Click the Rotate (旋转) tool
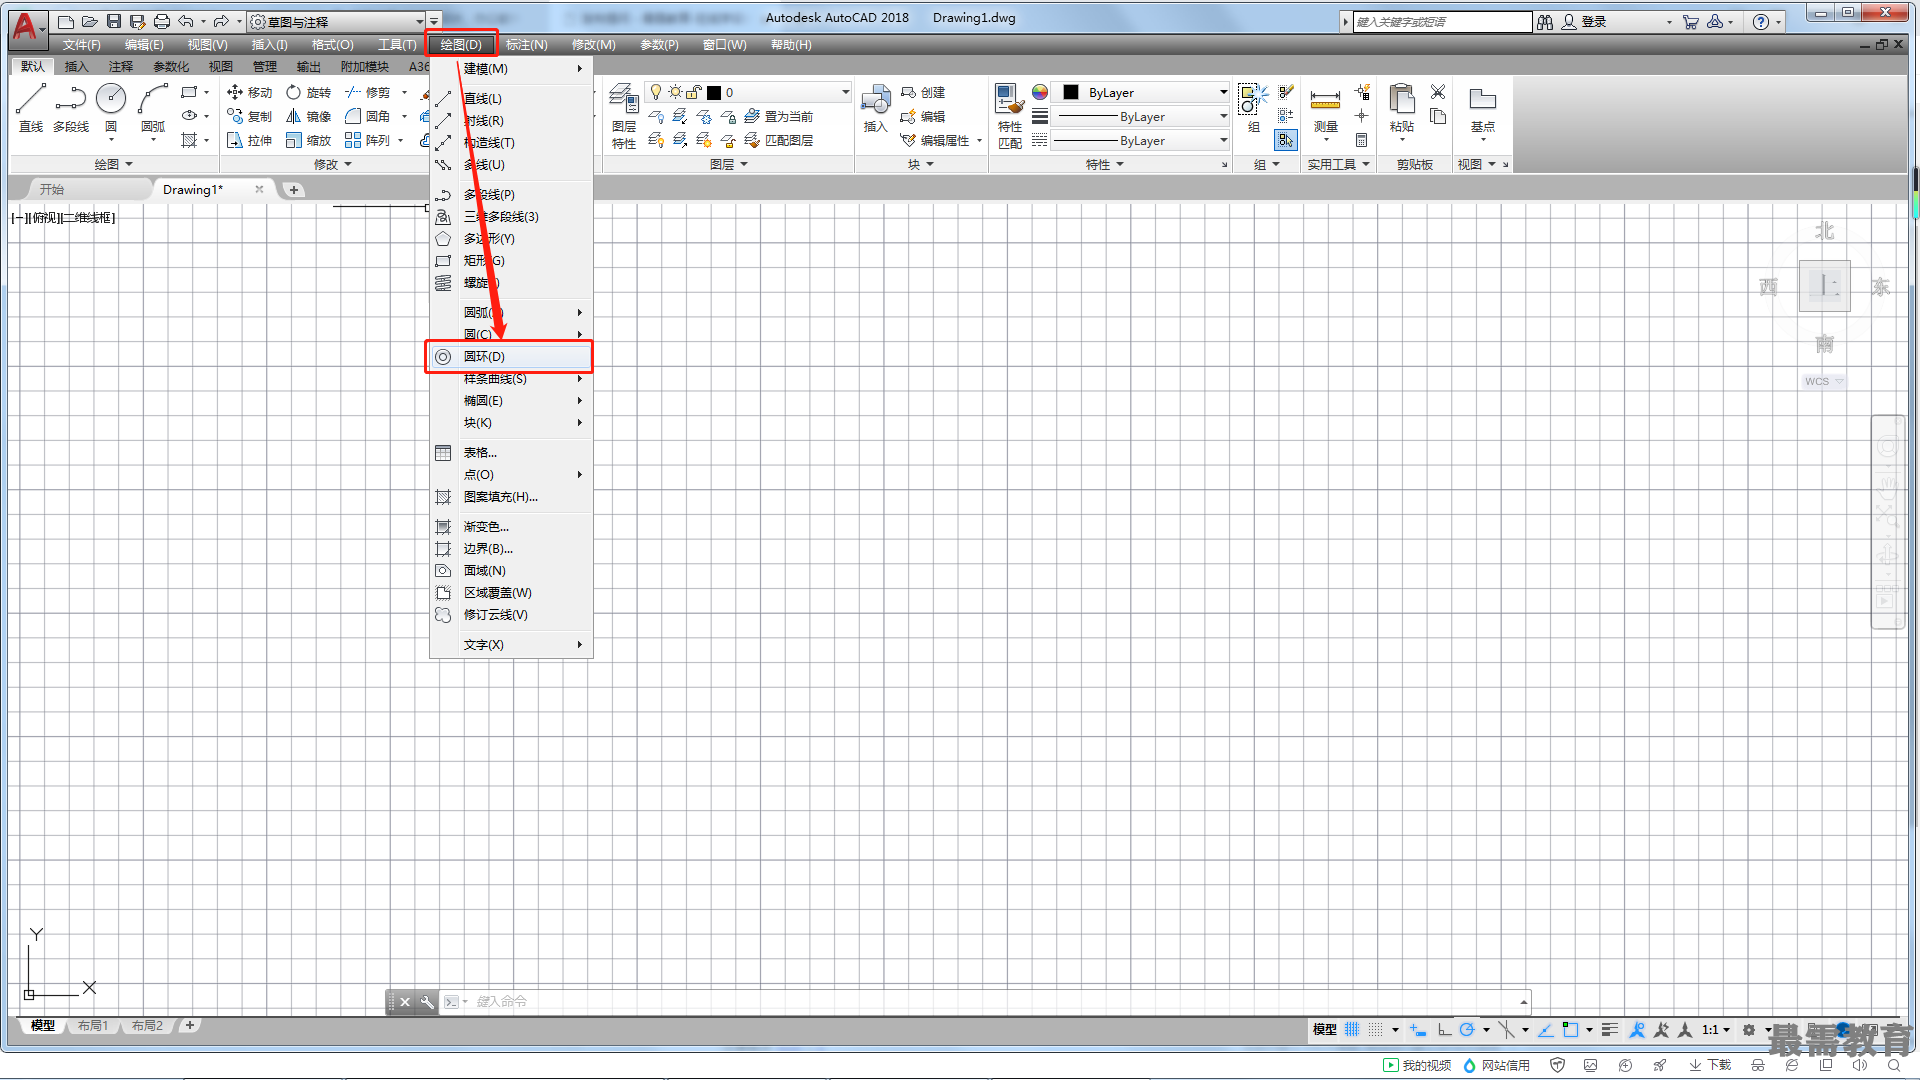Viewport: 1920px width, 1080px height. 308,92
